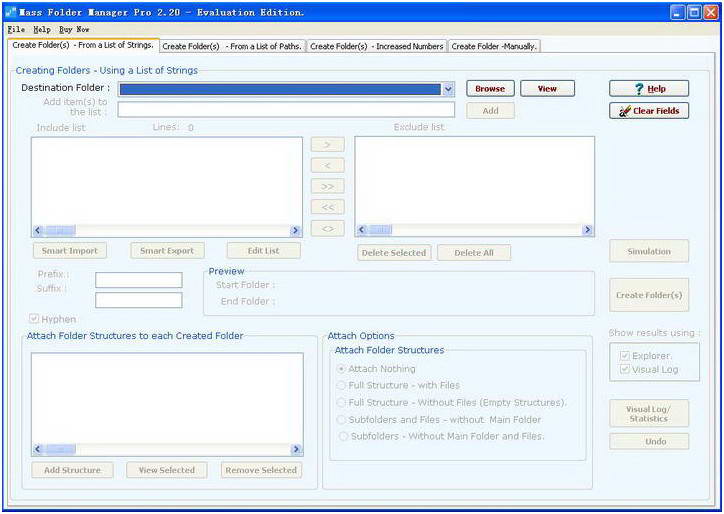This screenshot has height=514, width=724.
Task: Switch to From a List of Strings tab
Action: point(84,45)
